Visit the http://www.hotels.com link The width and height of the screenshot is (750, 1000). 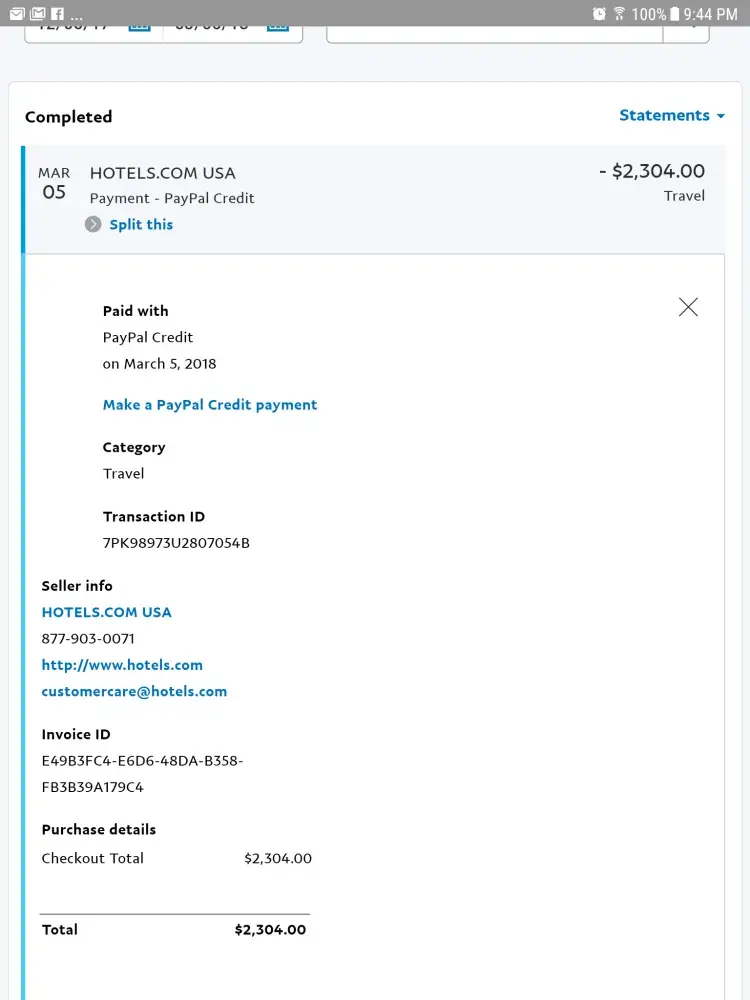click(122, 665)
